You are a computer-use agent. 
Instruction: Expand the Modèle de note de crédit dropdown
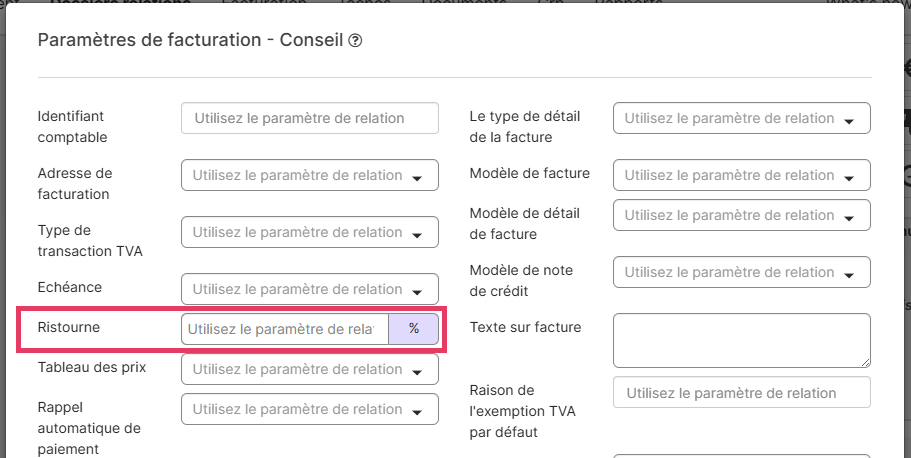[741, 272]
